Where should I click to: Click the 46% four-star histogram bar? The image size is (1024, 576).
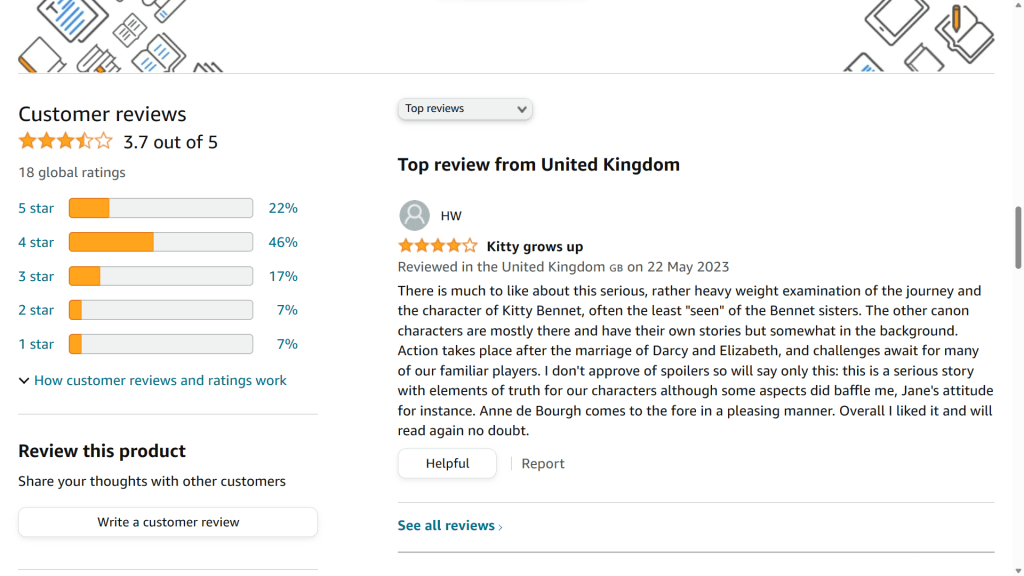pyautogui.click(x=160, y=242)
